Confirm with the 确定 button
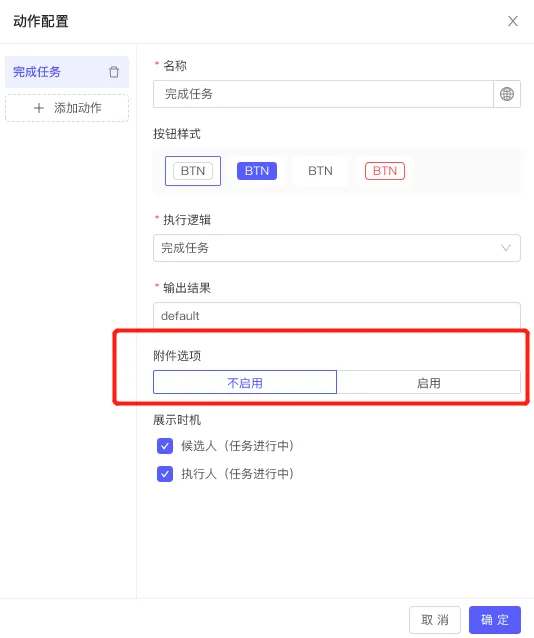Viewport: 534px width, 638px height. point(495,620)
